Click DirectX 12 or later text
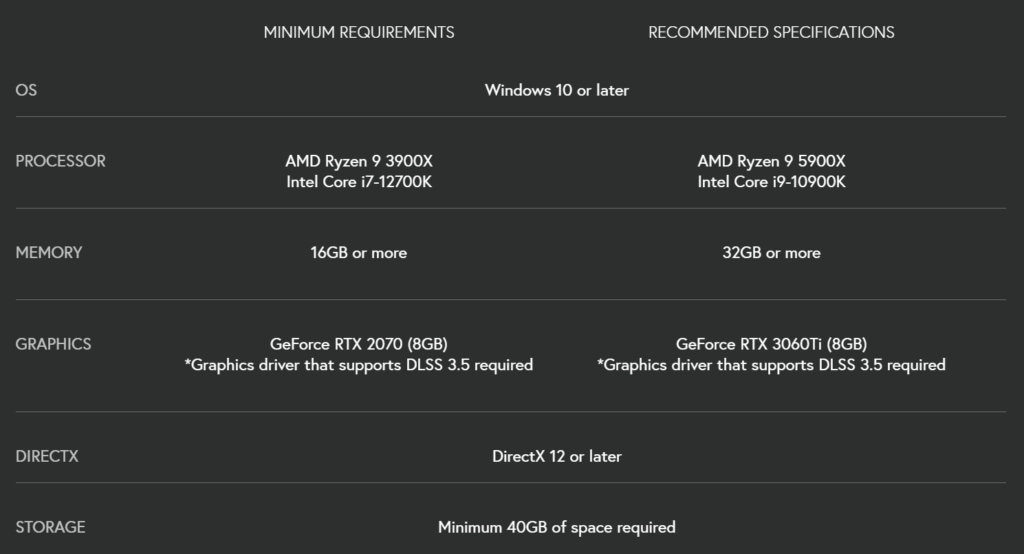The height and width of the screenshot is (554, 1024). [x=556, y=456]
